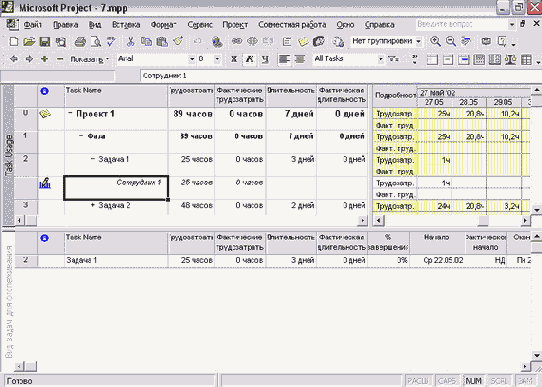Image resolution: width=542 pixels, height=387 pixels.
Task: Open the Arial font dropdown
Action: (x=191, y=59)
